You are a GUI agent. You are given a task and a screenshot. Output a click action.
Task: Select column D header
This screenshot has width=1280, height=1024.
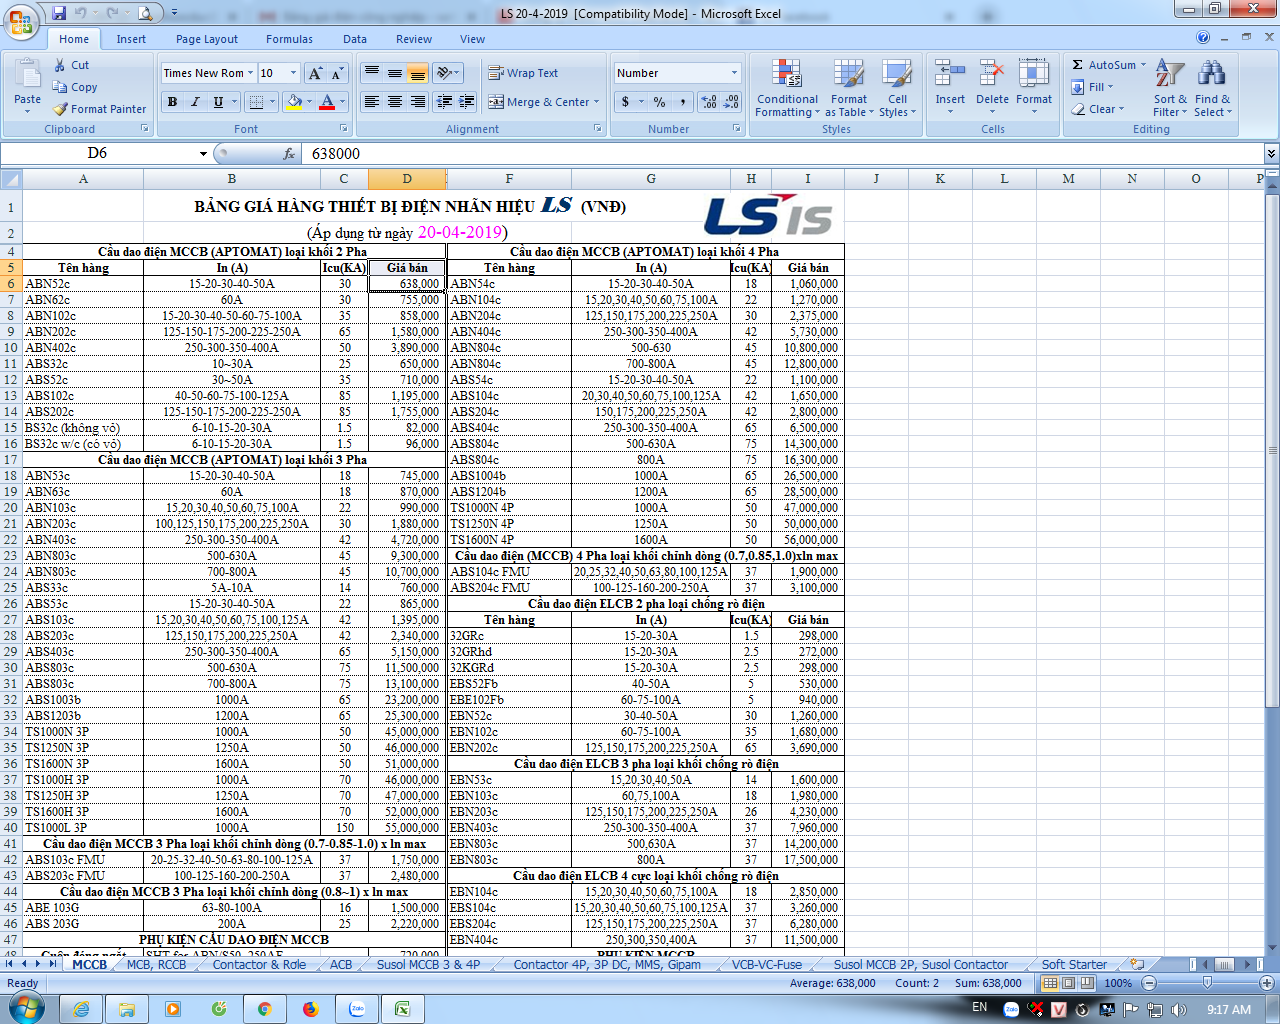point(407,179)
